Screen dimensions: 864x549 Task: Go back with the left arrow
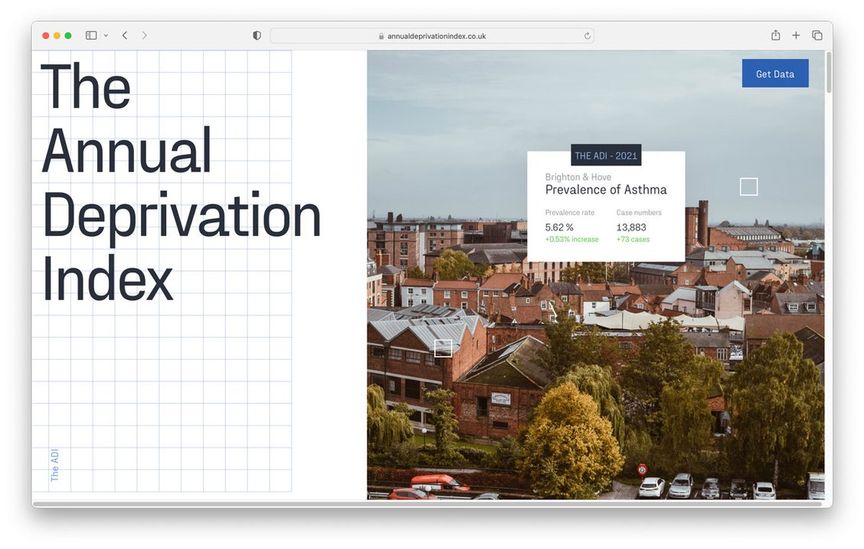tap(125, 35)
